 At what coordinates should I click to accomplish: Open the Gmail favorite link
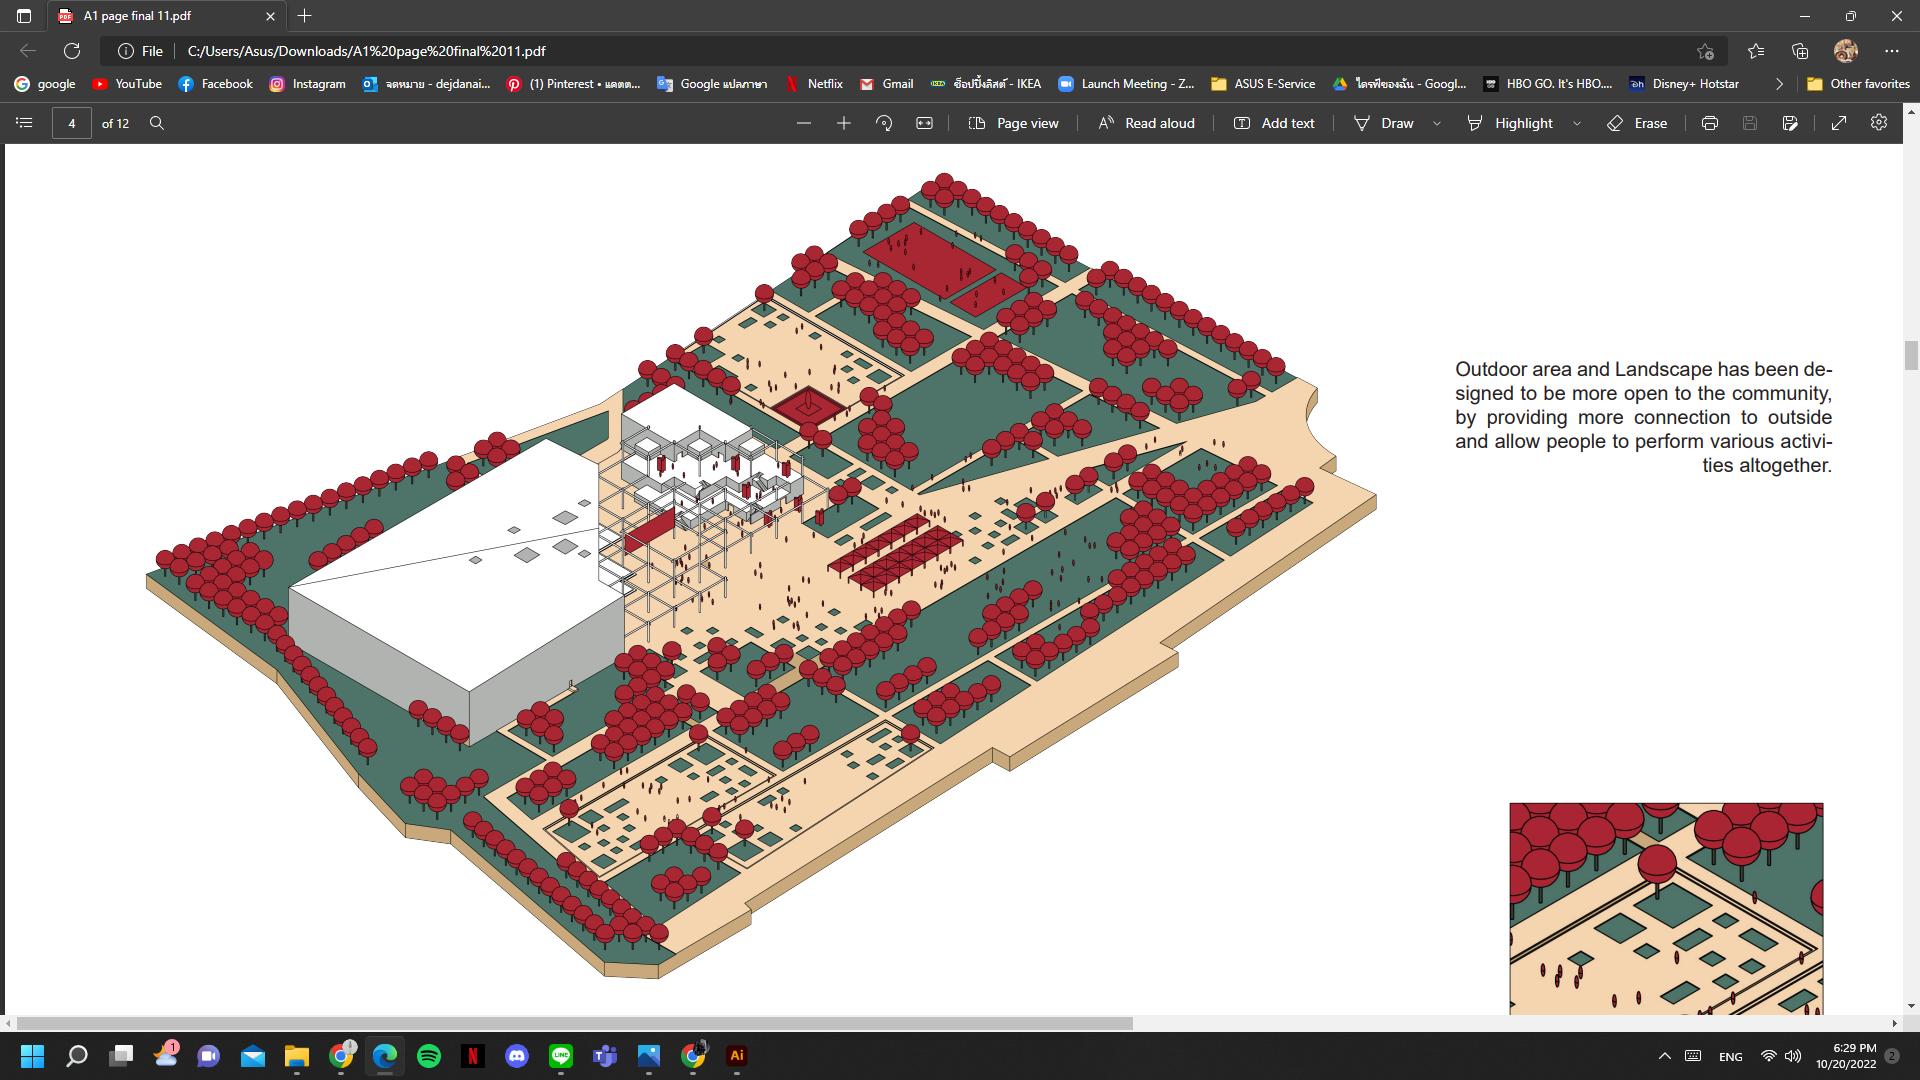(886, 84)
